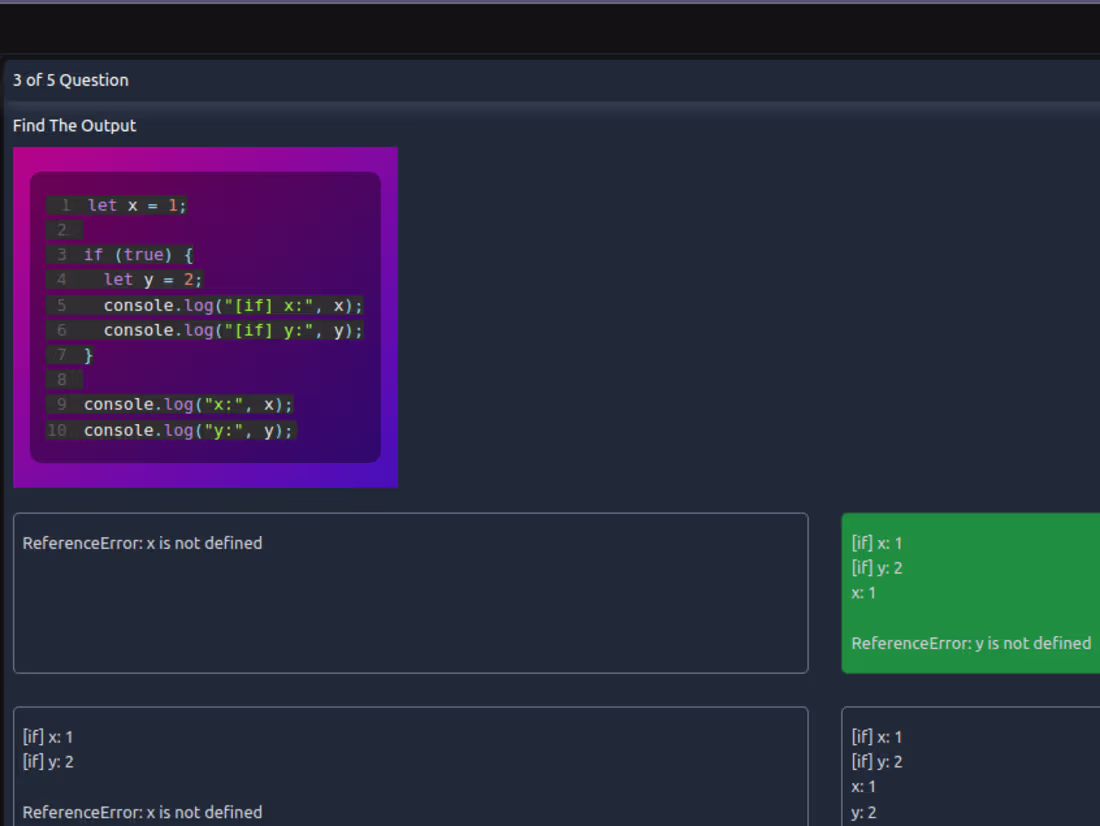
Task: Pick answer with only [if] logs then x error
Action: coord(410,766)
